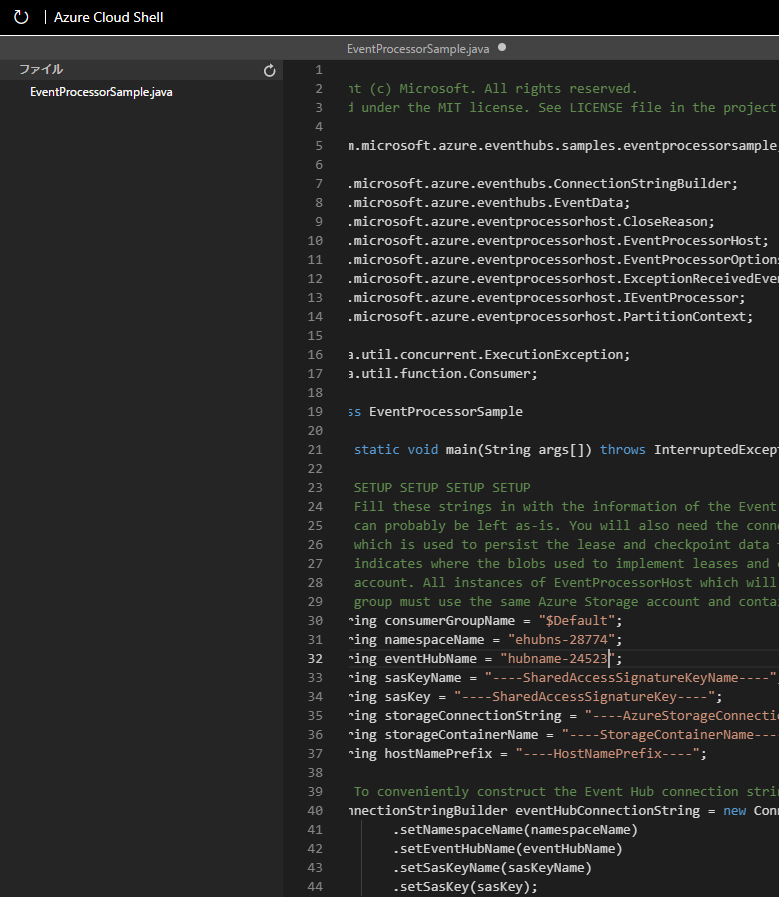Screen dimensions: 779x897
Task: Click the sasKeyName variable on line 33
Action: [x=423, y=677]
